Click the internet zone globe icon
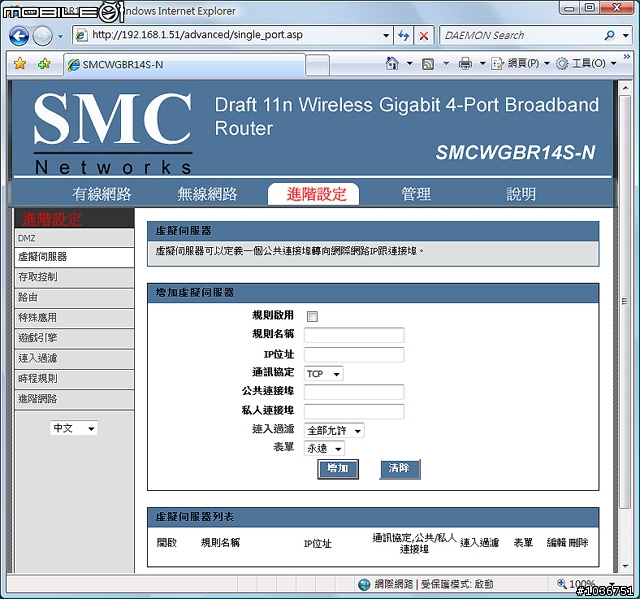The height and width of the screenshot is (599, 640). [x=364, y=584]
